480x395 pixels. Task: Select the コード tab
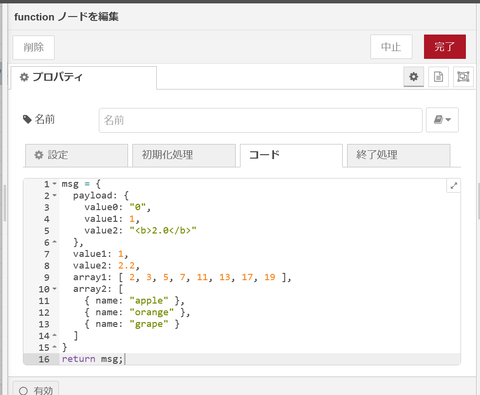[x=291, y=155]
